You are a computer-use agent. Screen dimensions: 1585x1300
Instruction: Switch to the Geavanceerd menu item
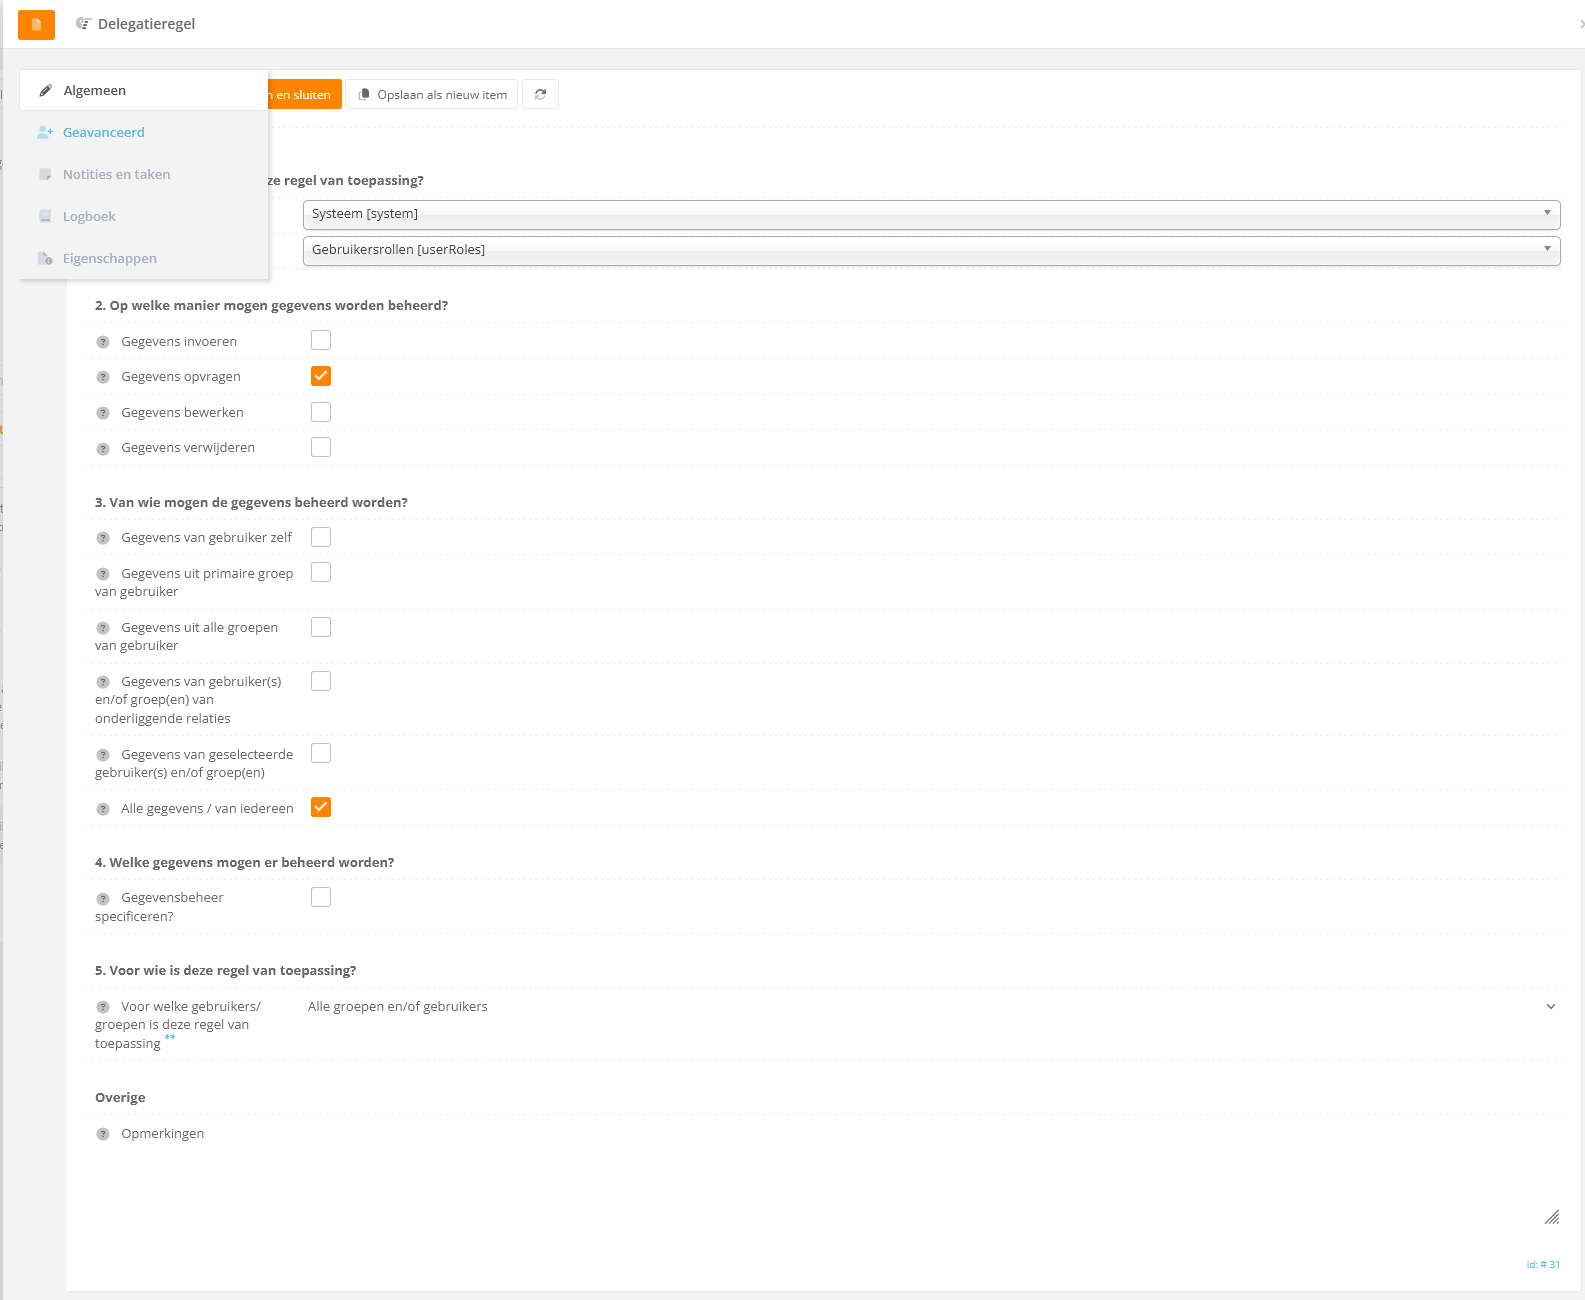104,133
